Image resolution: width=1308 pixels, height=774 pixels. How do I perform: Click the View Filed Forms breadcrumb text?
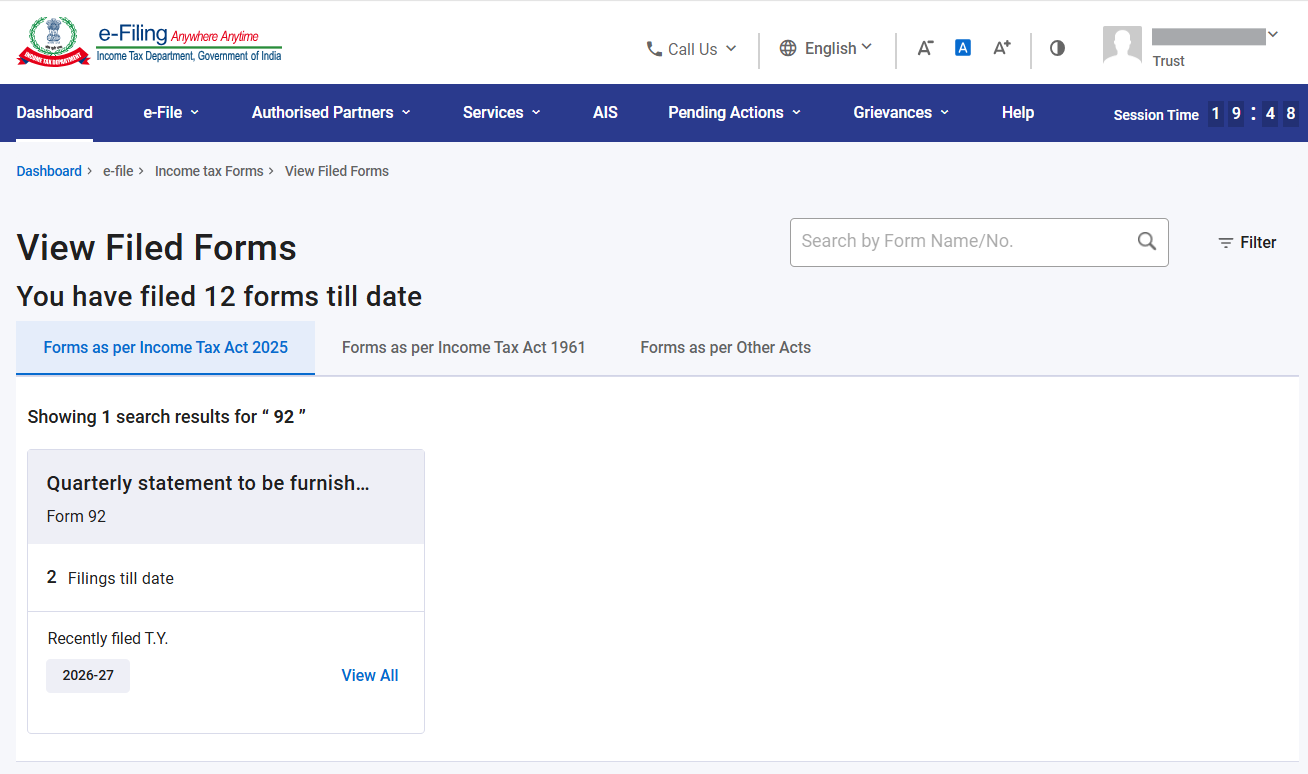[x=337, y=171]
